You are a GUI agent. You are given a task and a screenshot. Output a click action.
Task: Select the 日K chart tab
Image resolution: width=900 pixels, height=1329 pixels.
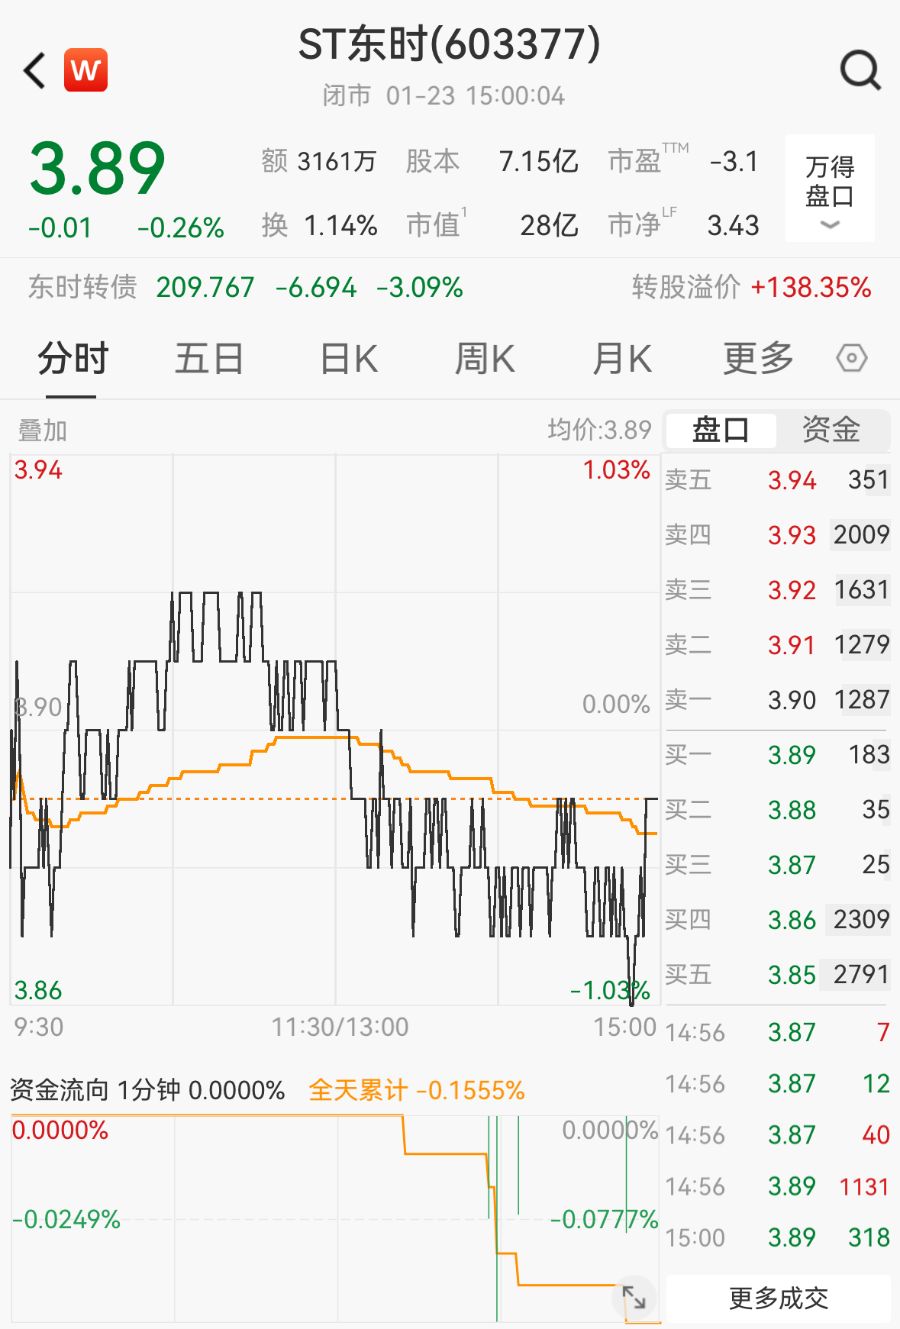pyautogui.click(x=348, y=358)
